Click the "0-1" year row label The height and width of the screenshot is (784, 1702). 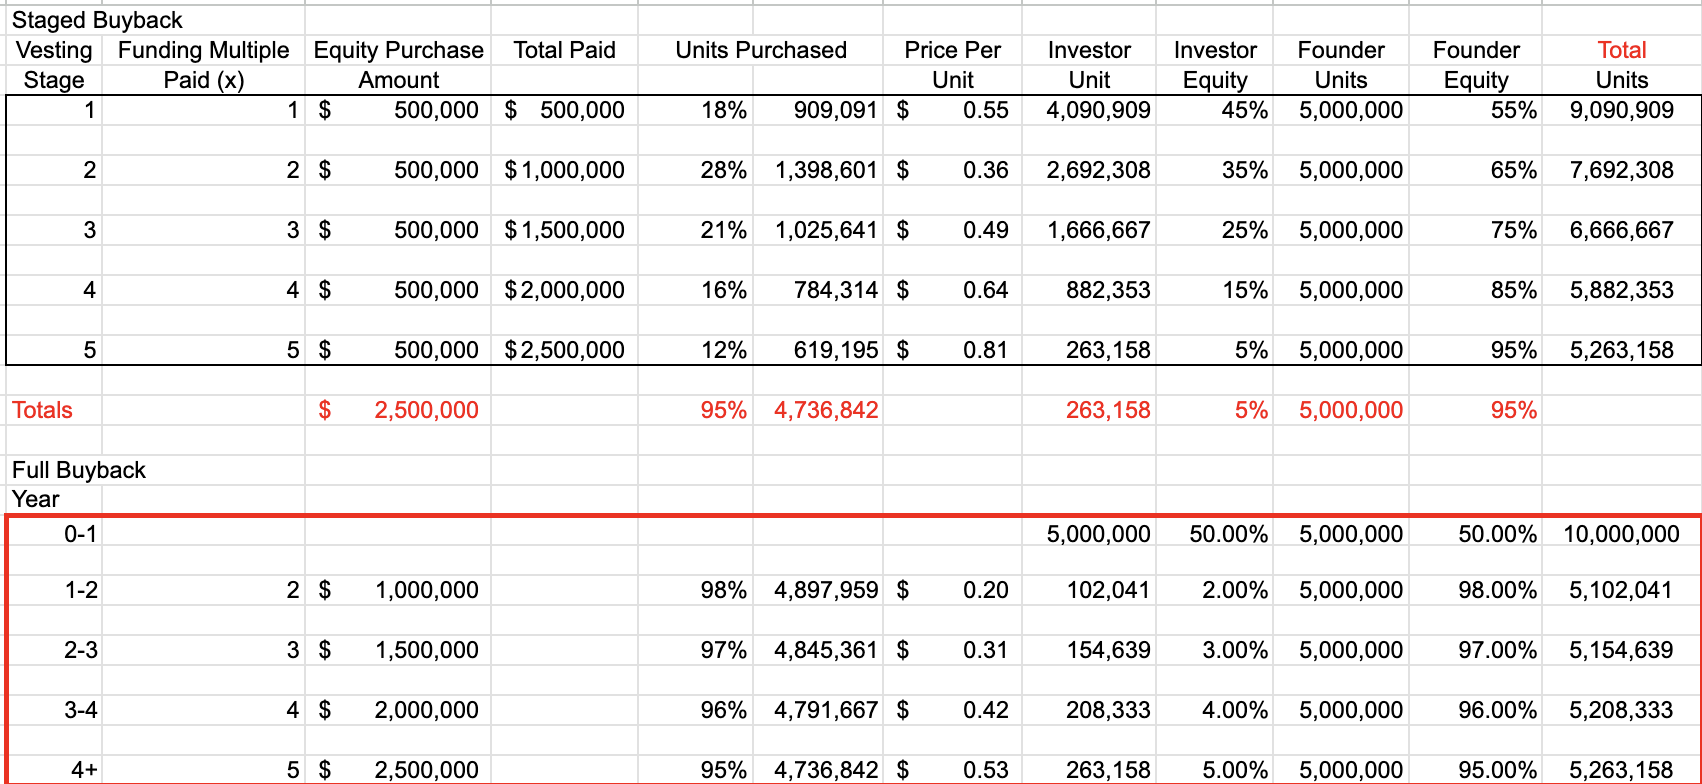coord(80,534)
